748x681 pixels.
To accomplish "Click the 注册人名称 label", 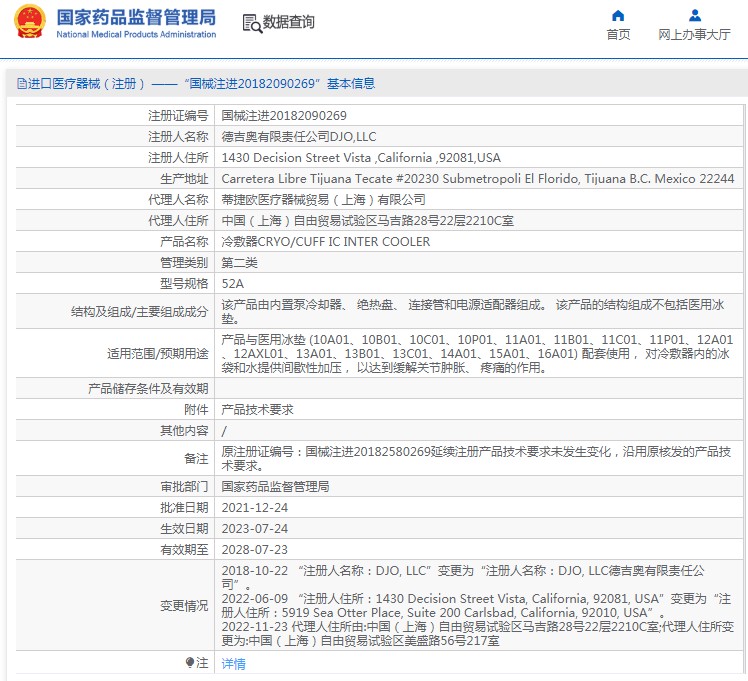I will click(178, 136).
